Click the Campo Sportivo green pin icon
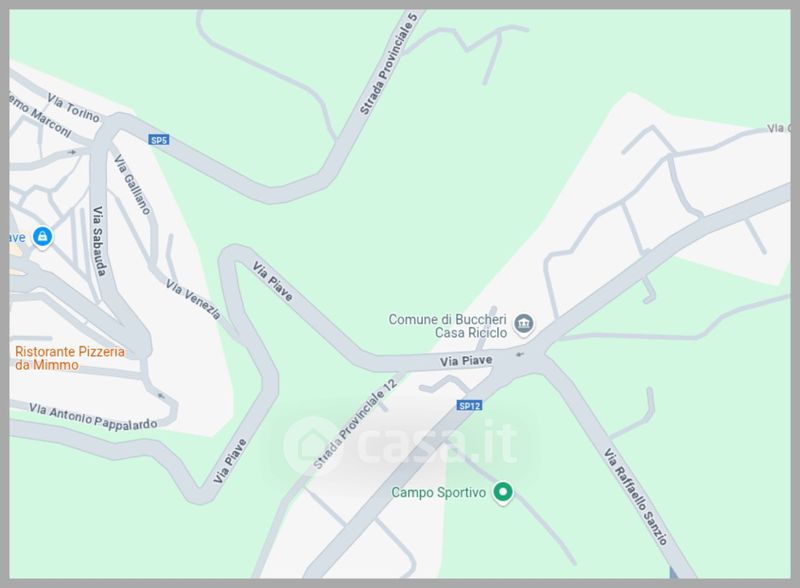The height and width of the screenshot is (588, 800). (503, 493)
